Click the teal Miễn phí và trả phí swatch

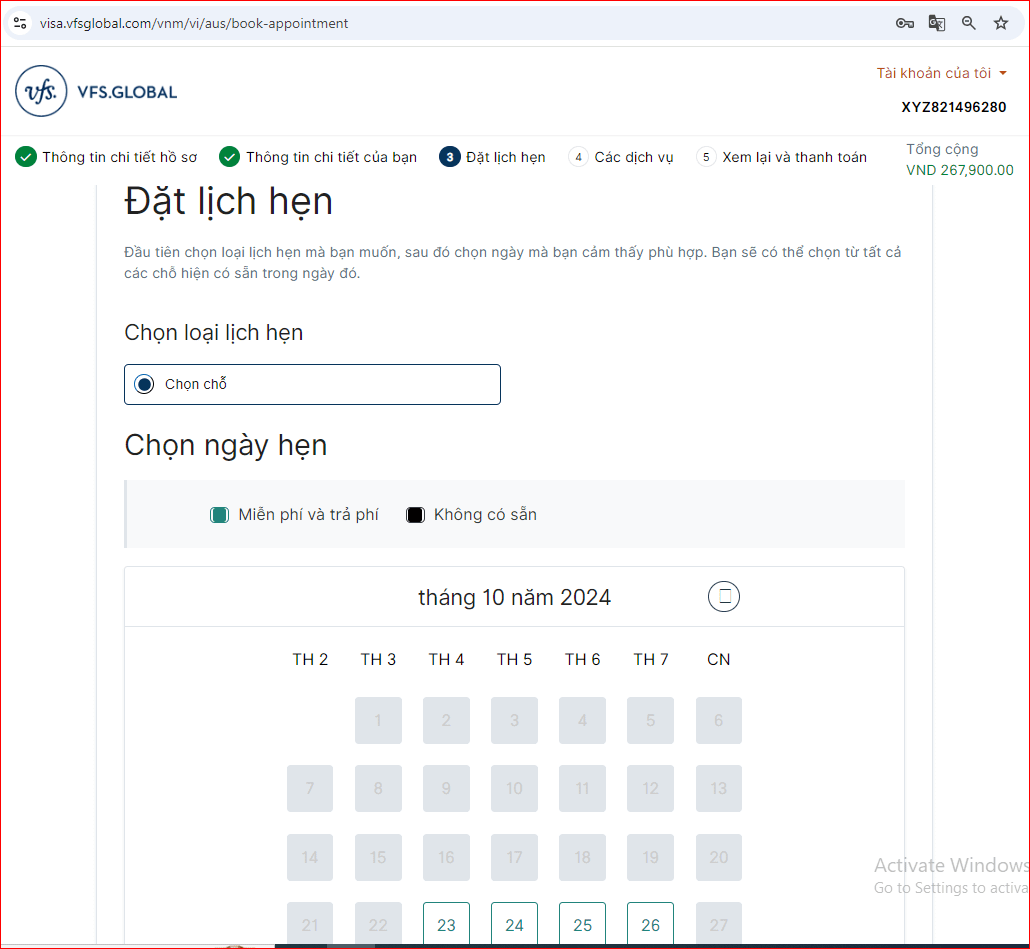219,515
